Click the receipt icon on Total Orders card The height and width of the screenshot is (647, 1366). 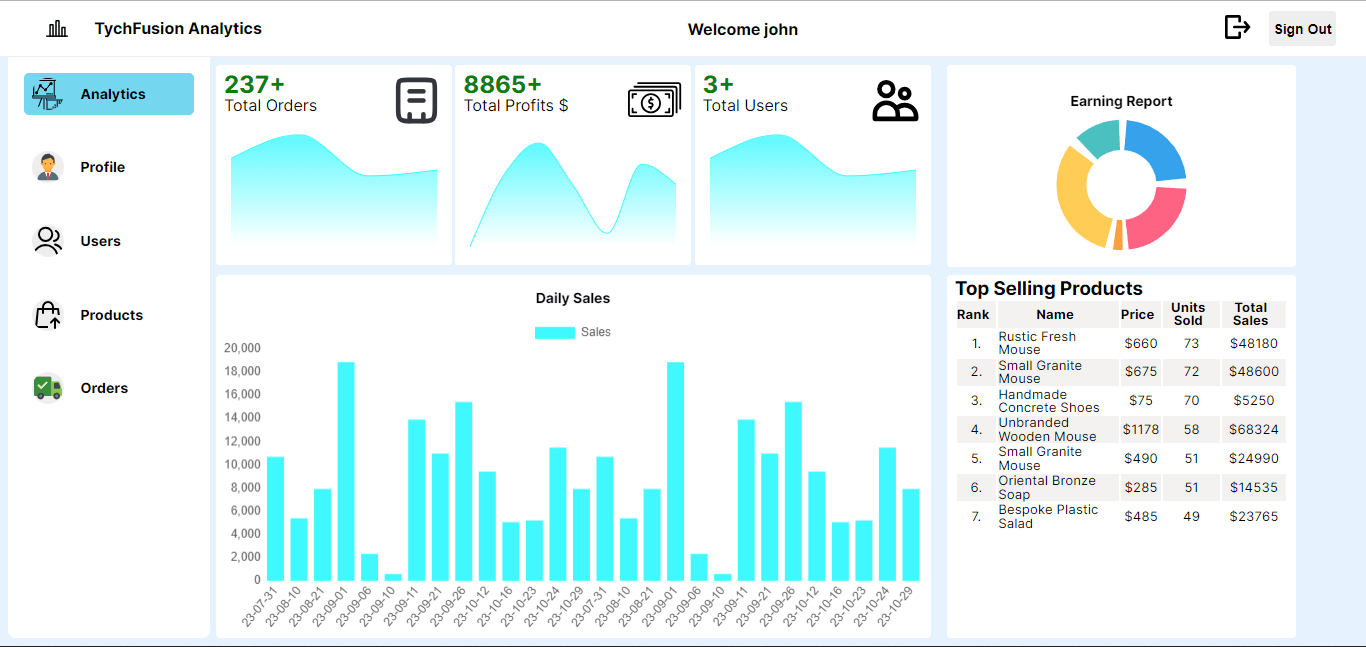pyautogui.click(x=417, y=100)
